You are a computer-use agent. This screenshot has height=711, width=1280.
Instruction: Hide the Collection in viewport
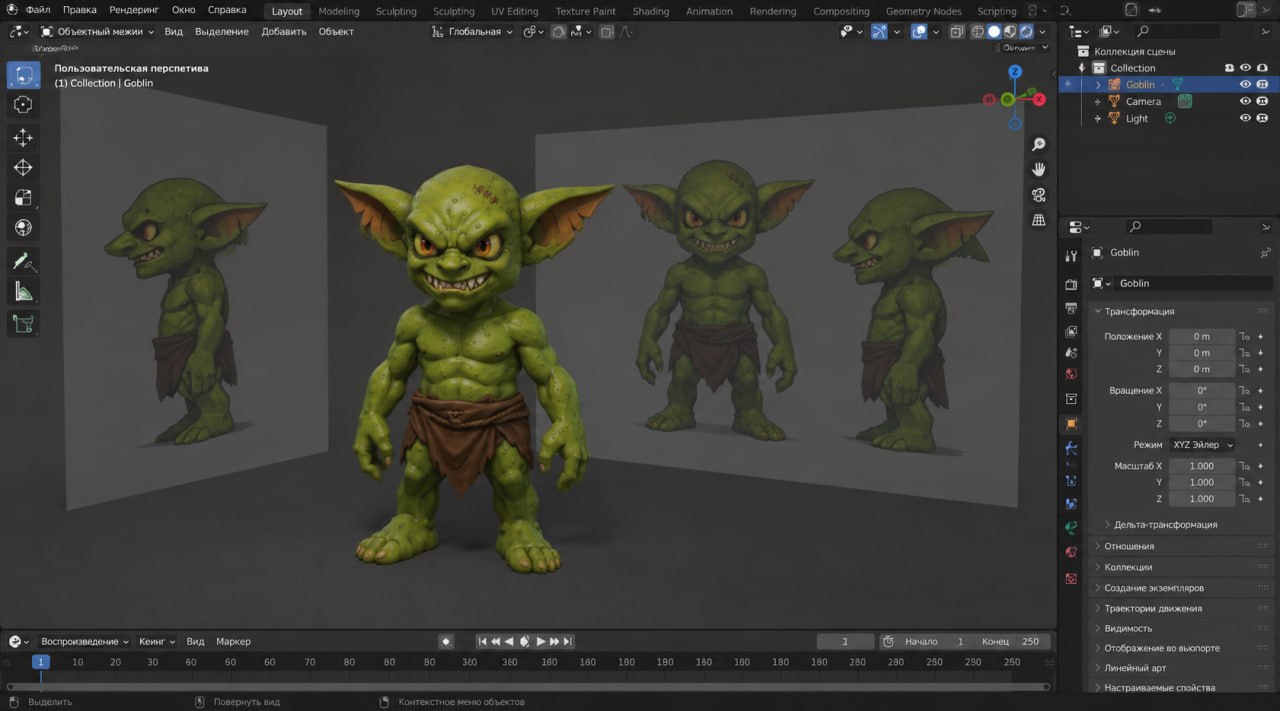(x=1245, y=68)
